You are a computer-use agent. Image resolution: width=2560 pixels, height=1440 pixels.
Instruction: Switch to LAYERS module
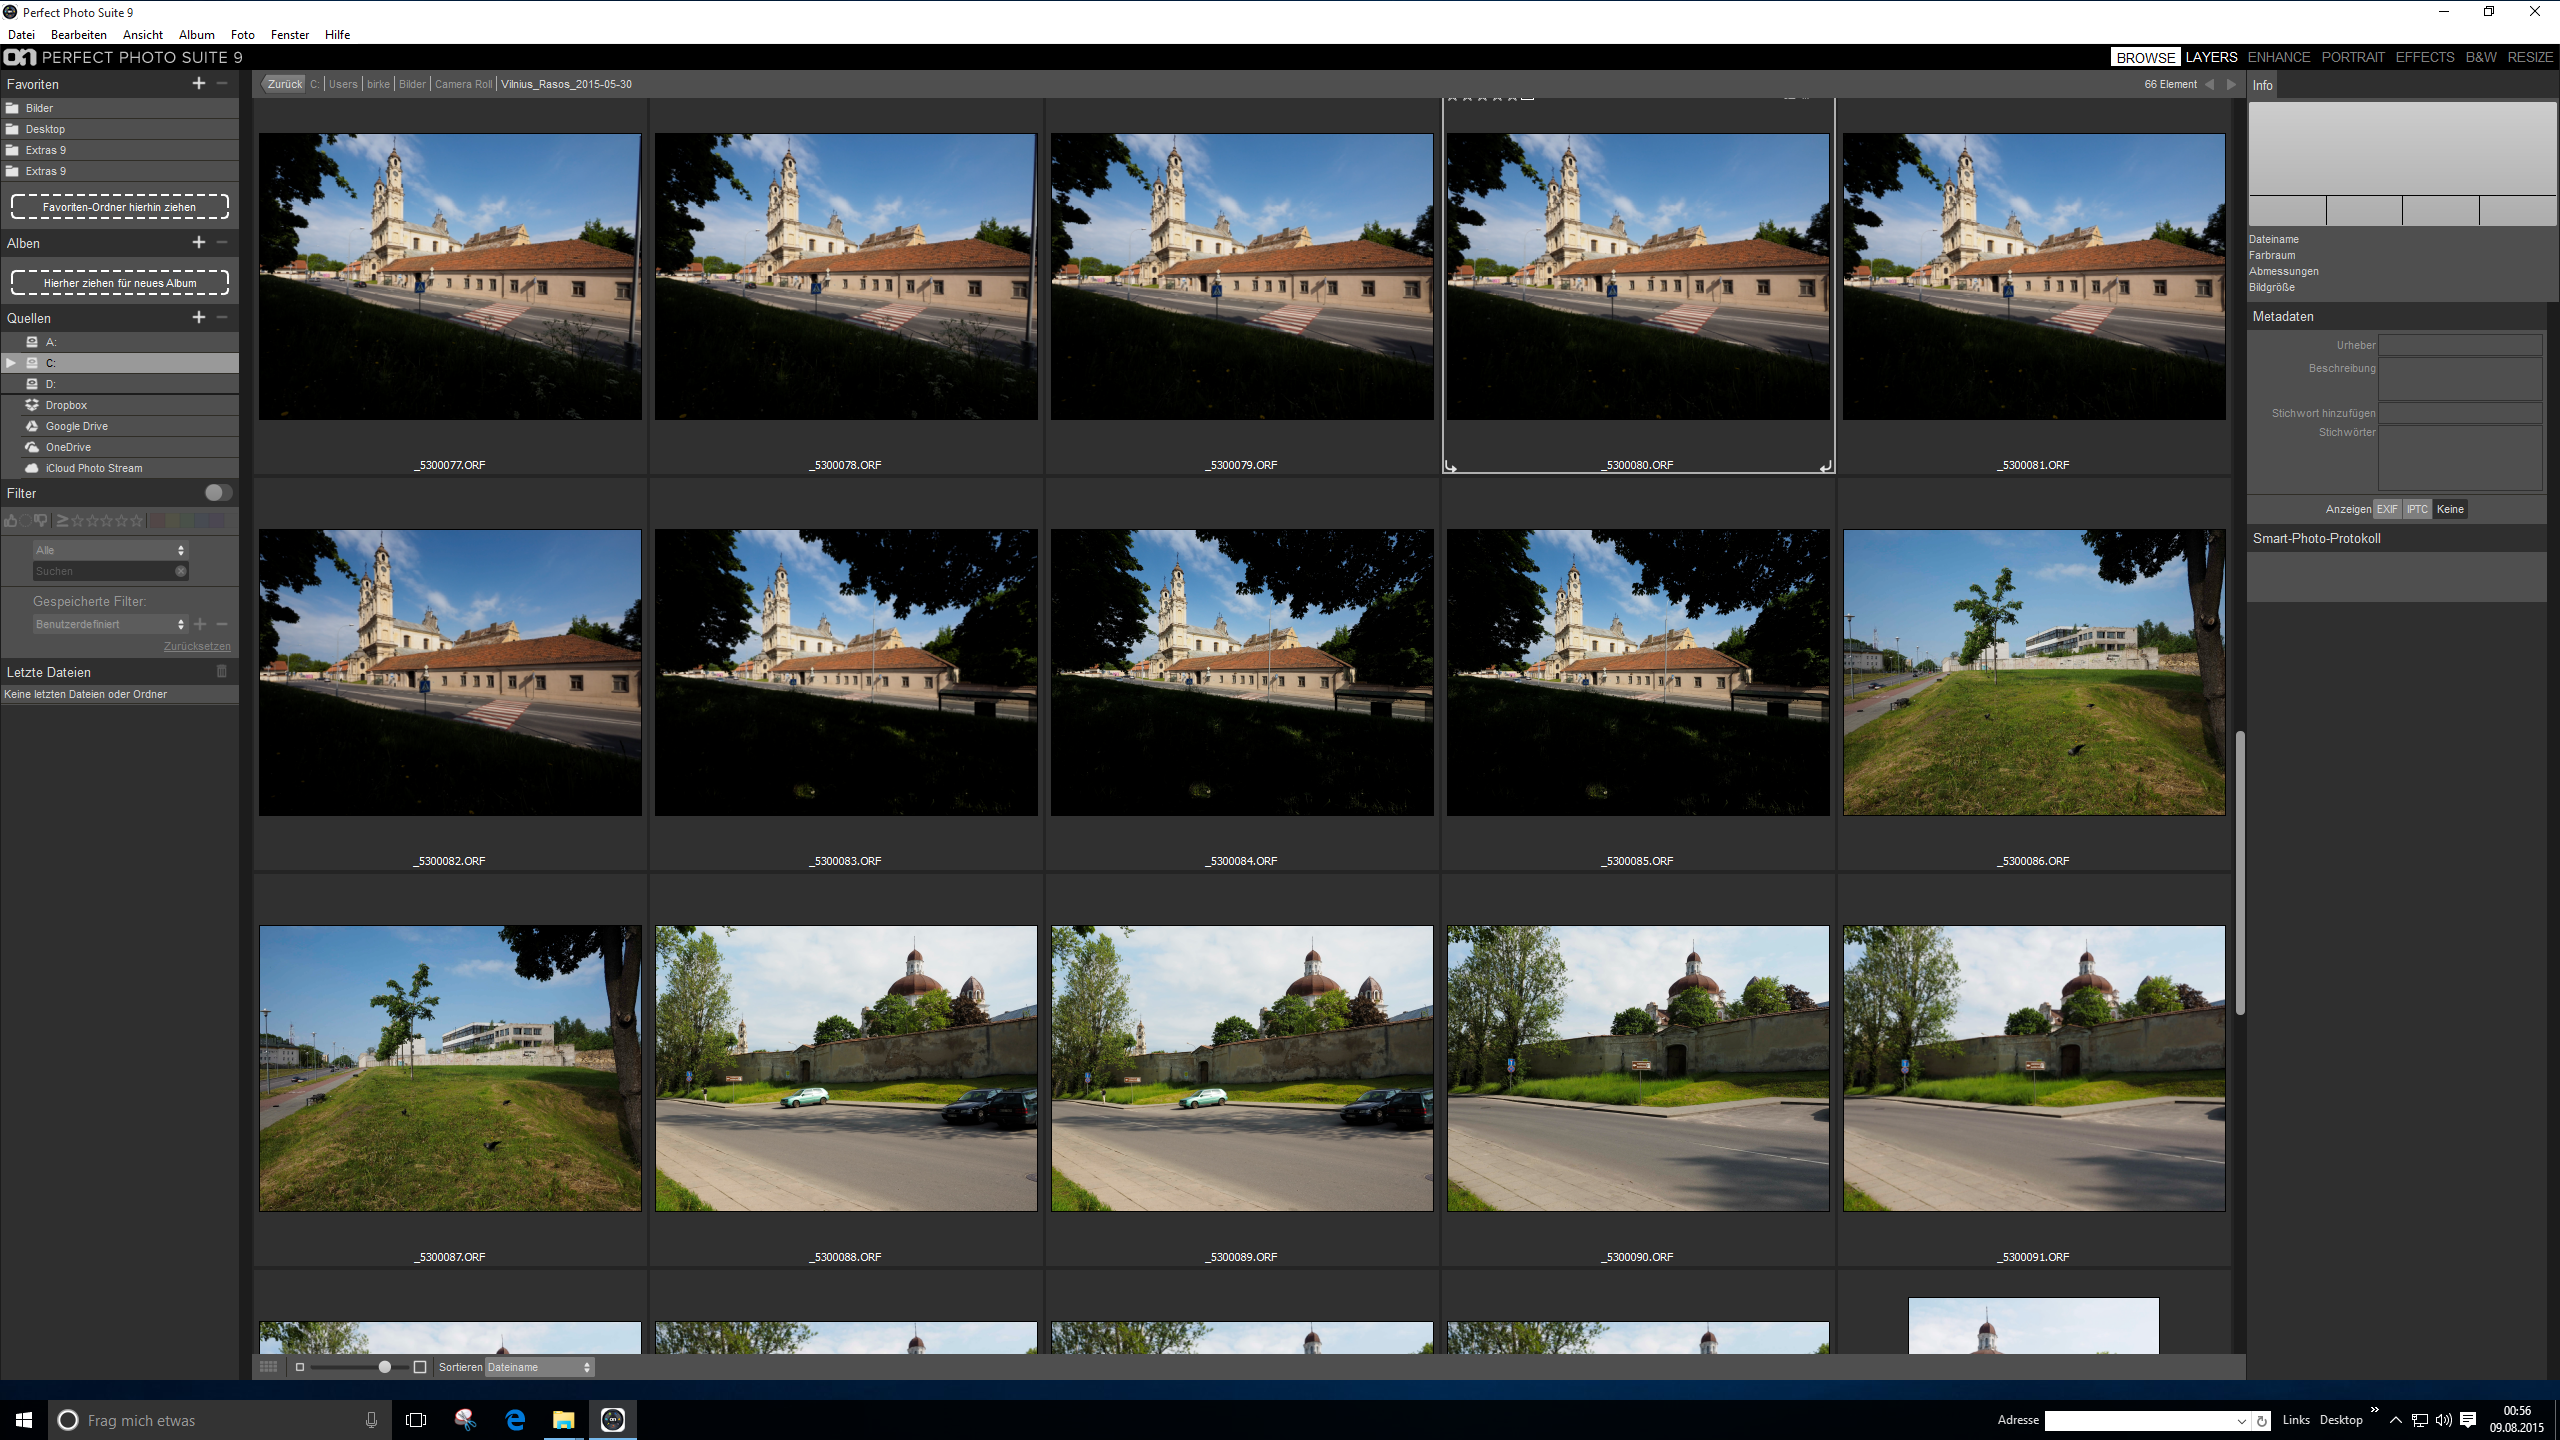pyautogui.click(x=2211, y=57)
